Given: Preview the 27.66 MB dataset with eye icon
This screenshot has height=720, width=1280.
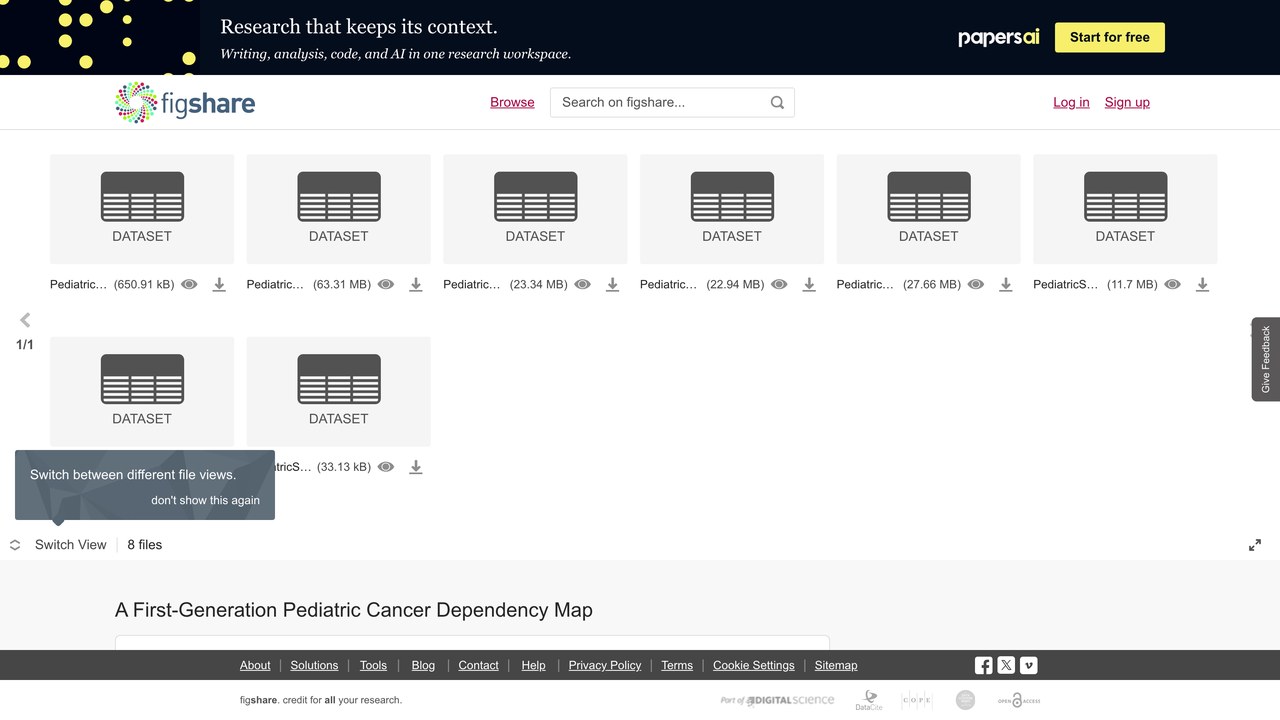Looking at the screenshot, I should 976,285.
